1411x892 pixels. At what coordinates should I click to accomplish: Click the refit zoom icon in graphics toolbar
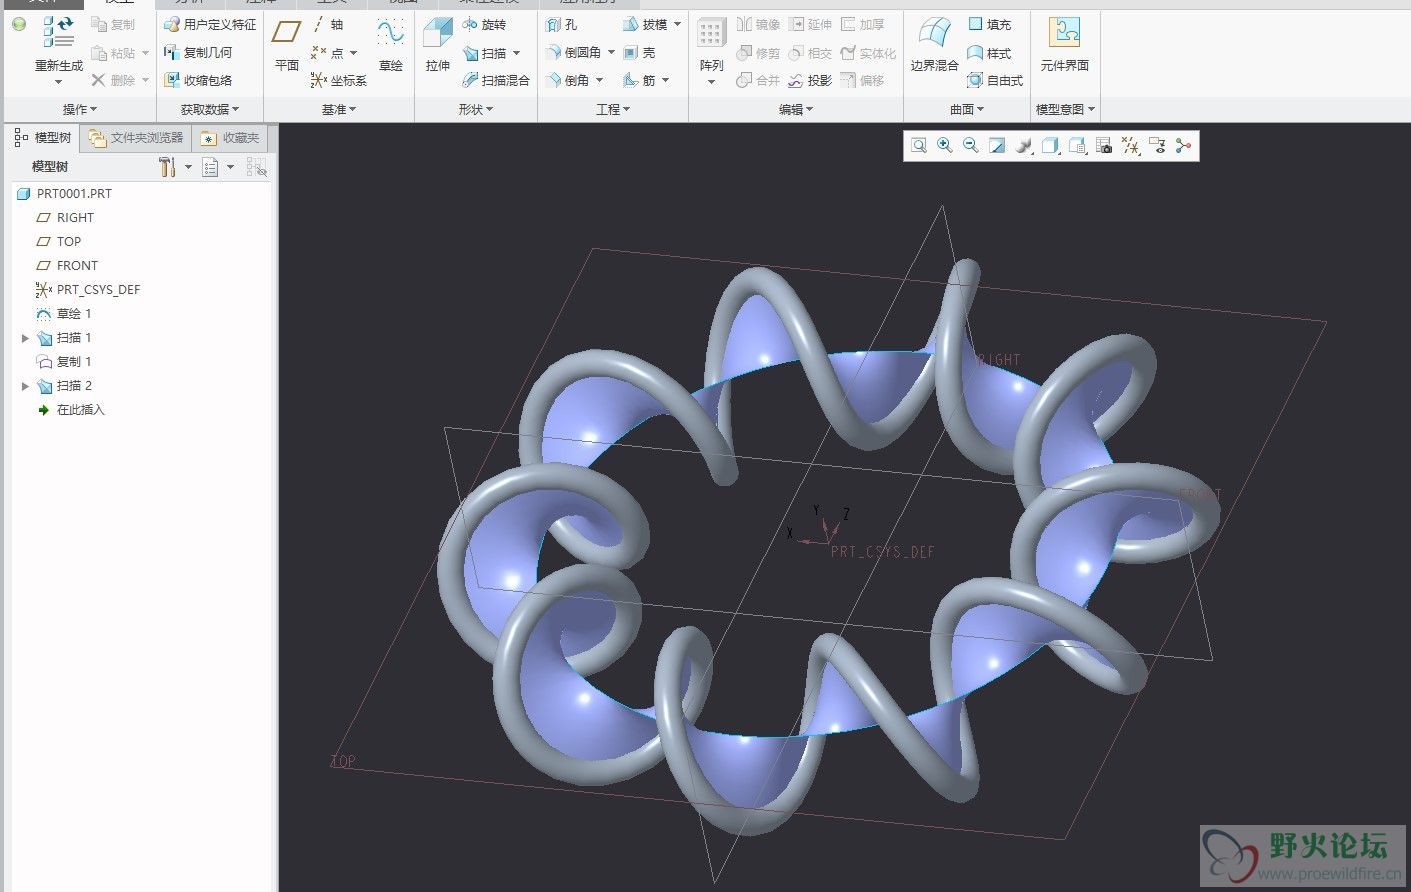pyautogui.click(x=918, y=146)
